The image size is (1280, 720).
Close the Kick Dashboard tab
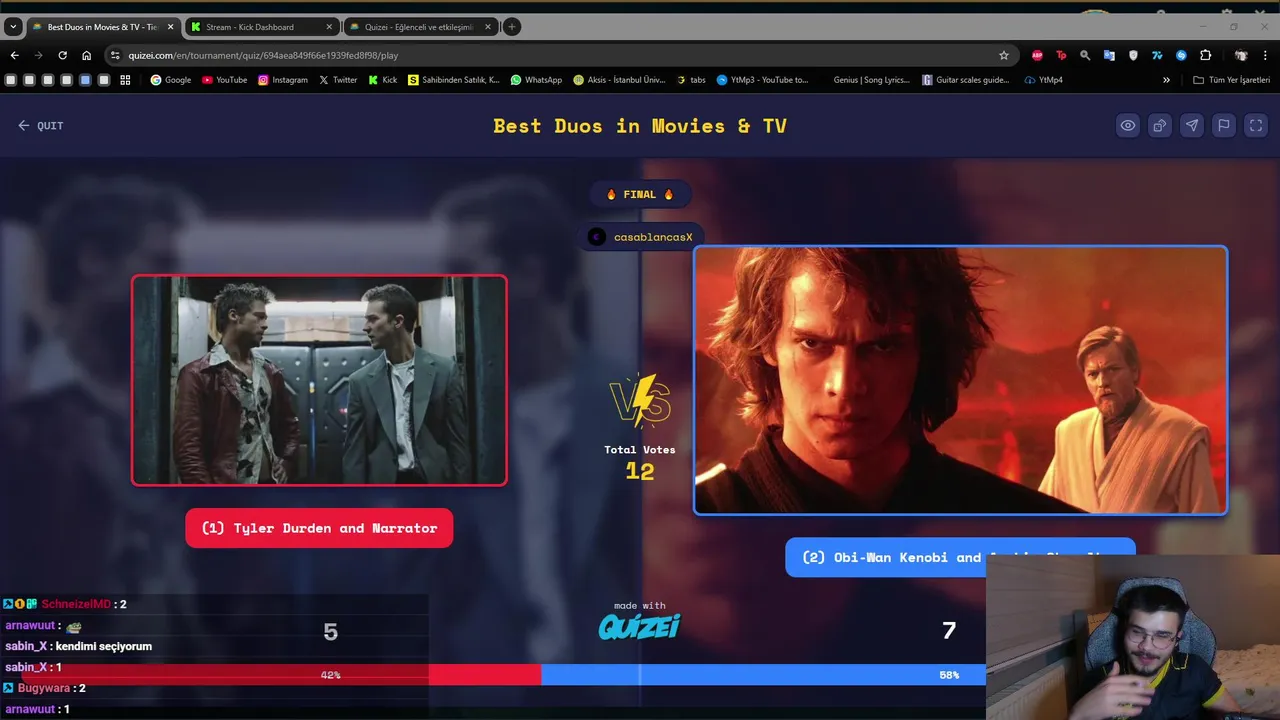(x=329, y=27)
